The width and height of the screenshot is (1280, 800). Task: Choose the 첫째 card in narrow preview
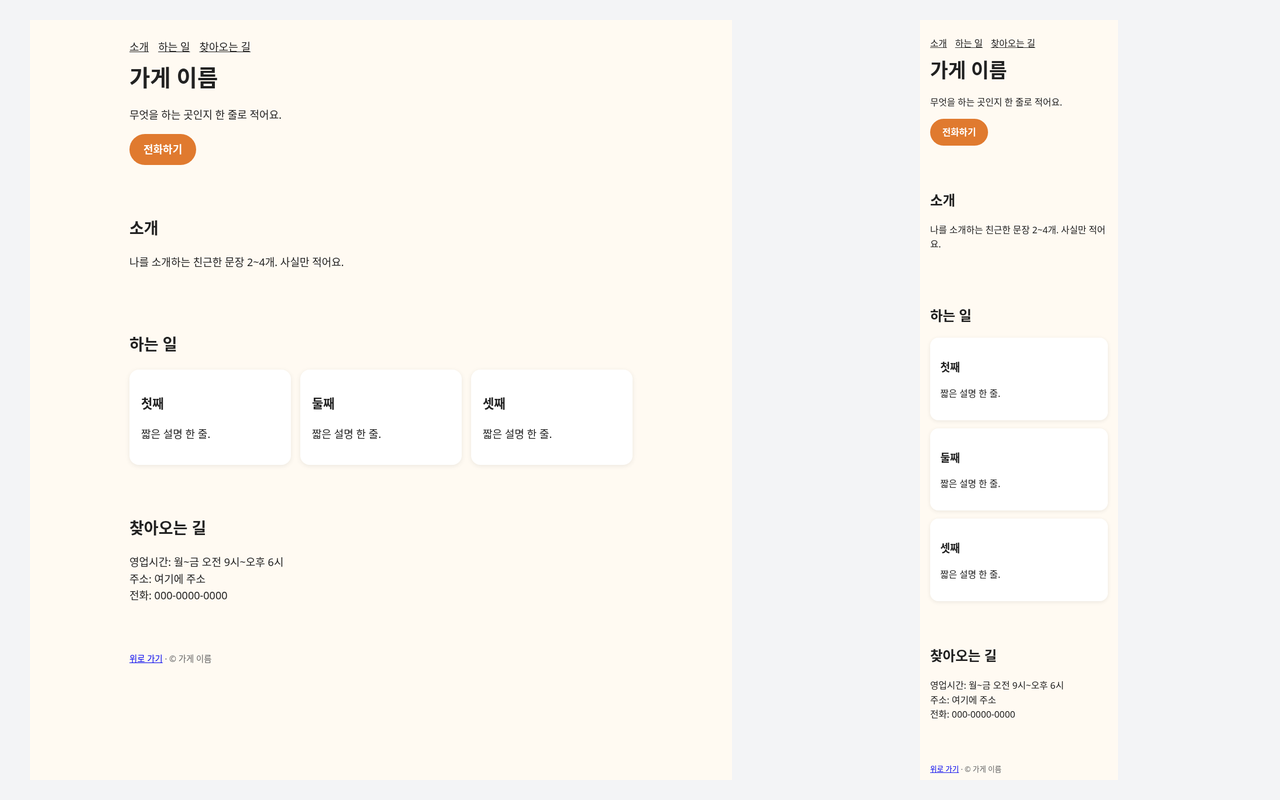coord(1019,379)
